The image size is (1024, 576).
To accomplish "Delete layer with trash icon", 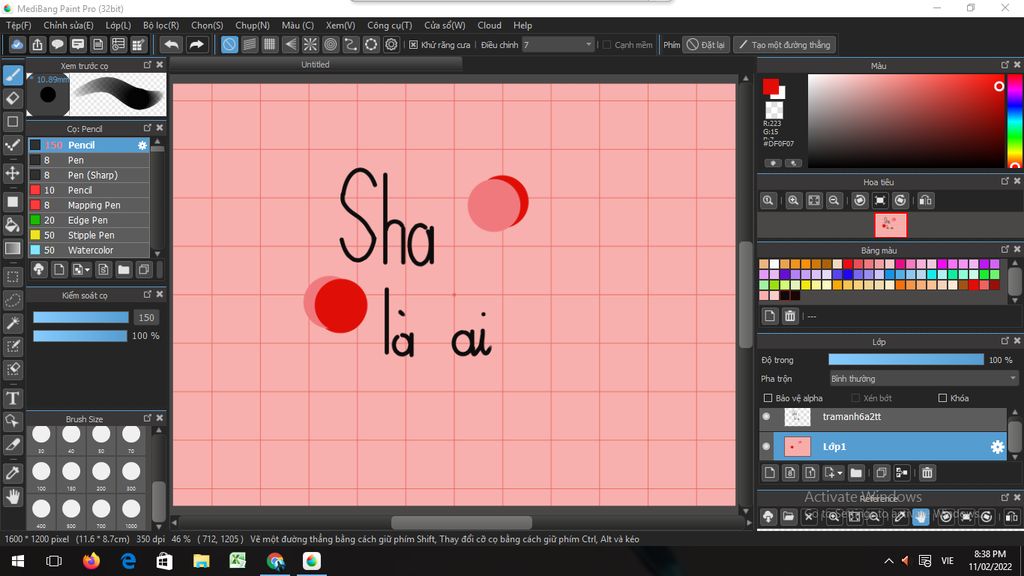I will [927, 473].
